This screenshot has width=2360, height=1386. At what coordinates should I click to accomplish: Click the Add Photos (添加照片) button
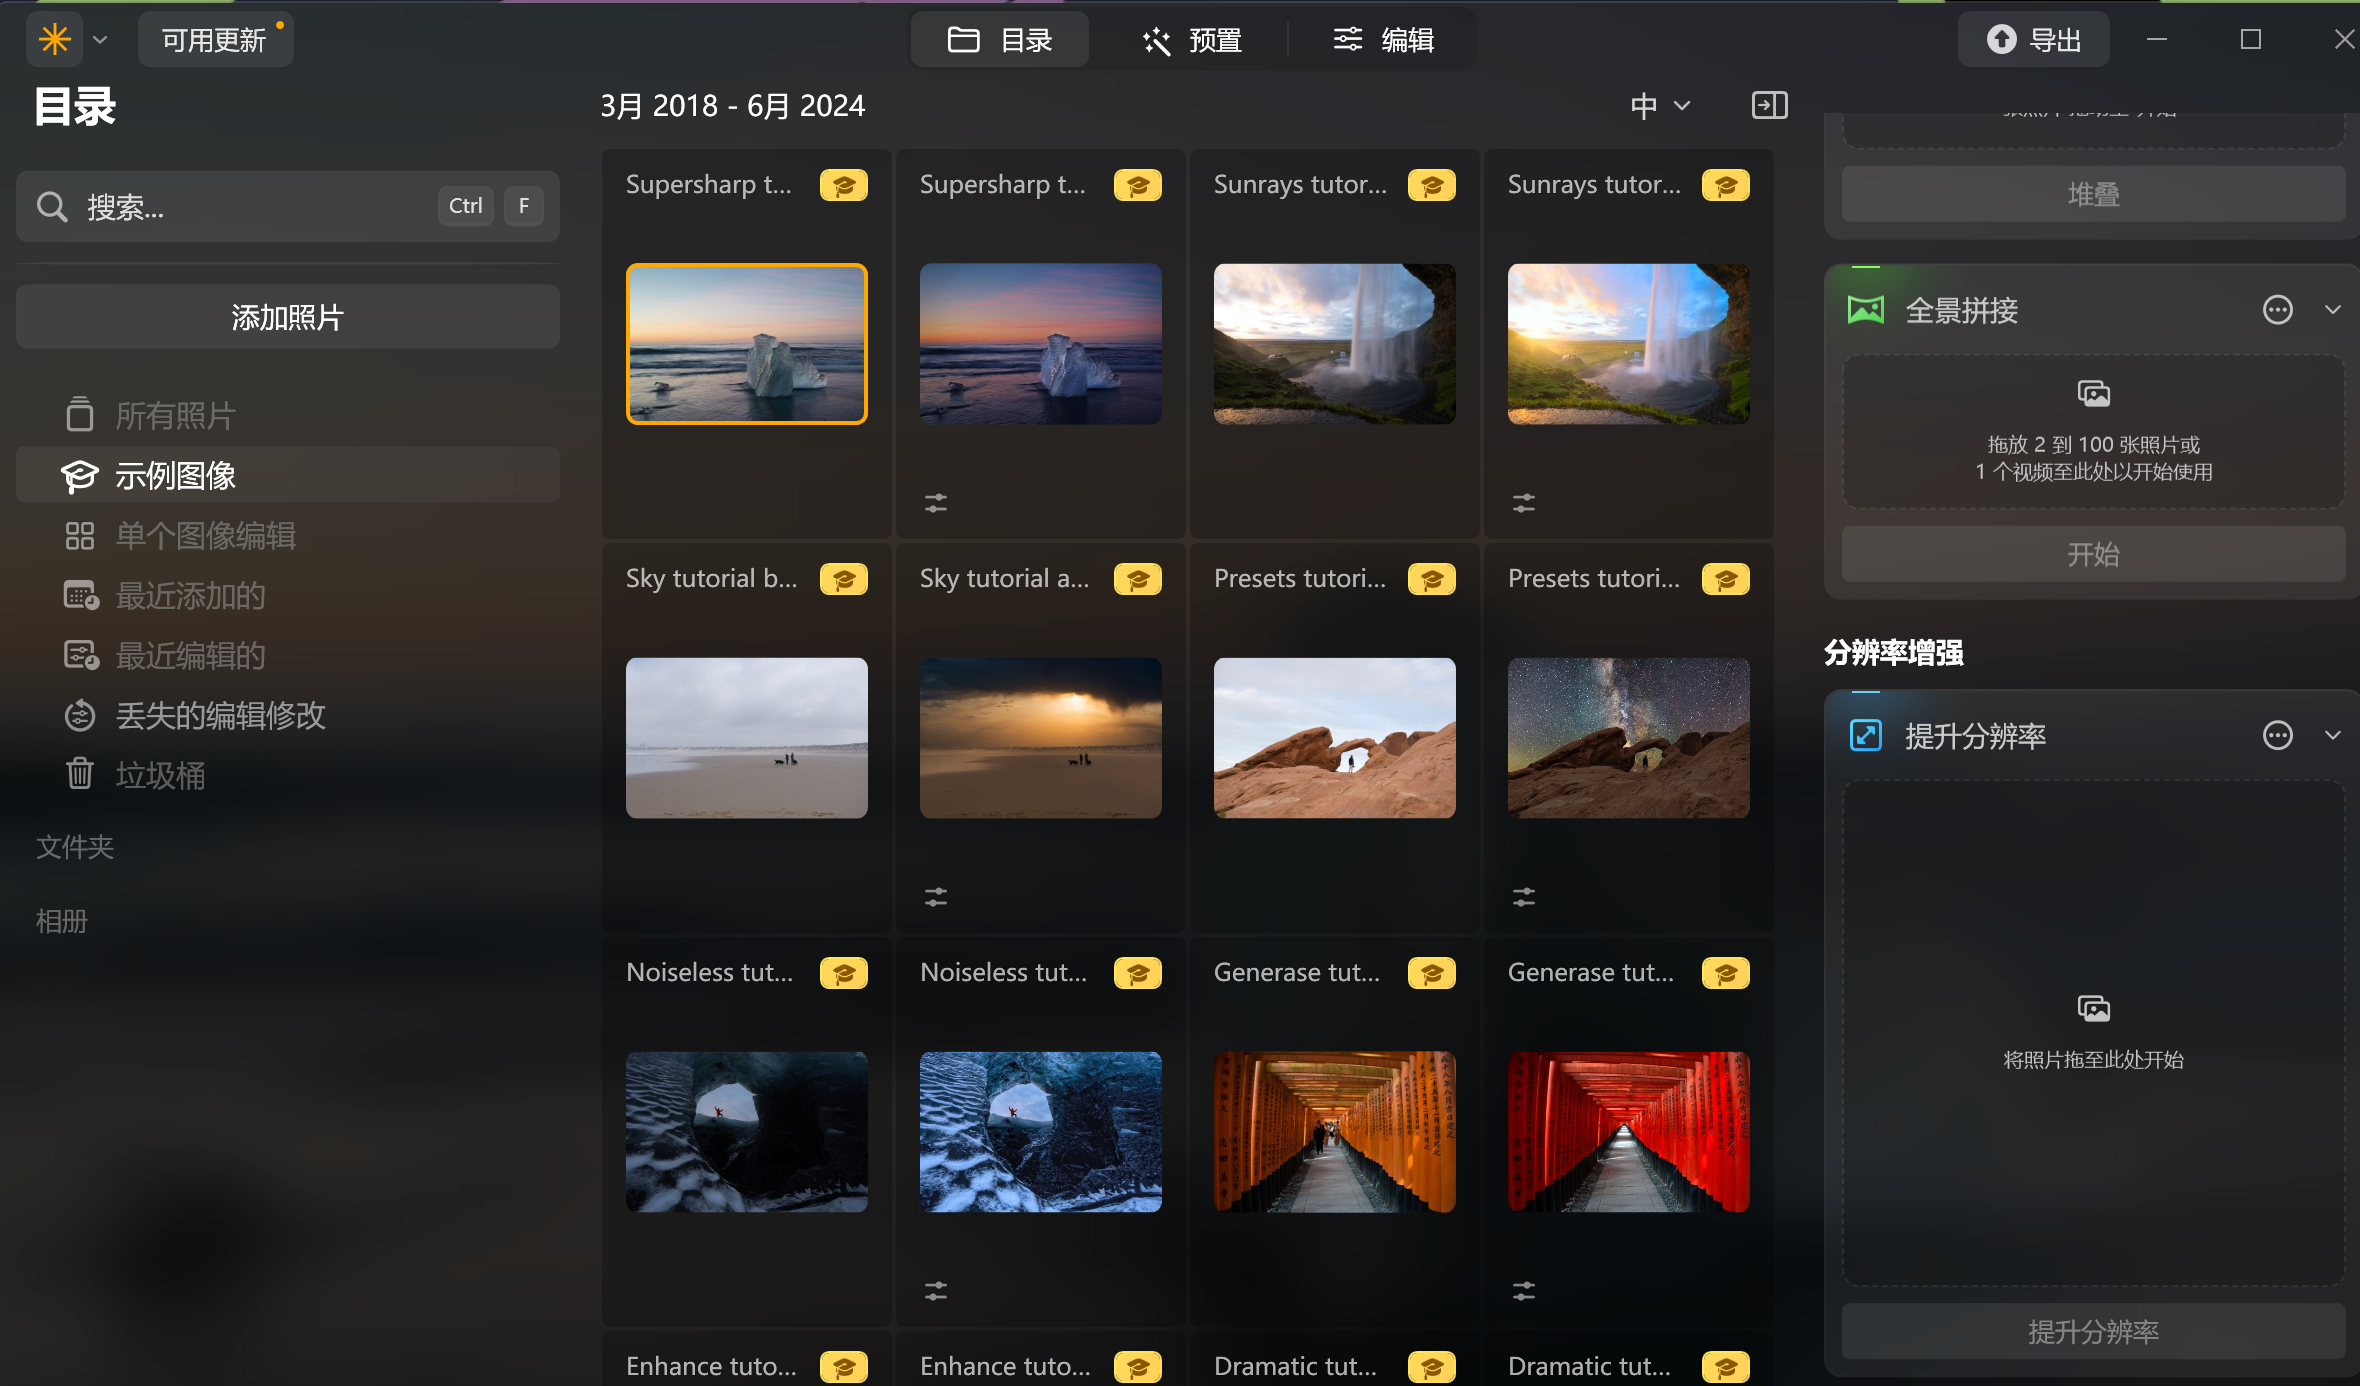coord(287,317)
